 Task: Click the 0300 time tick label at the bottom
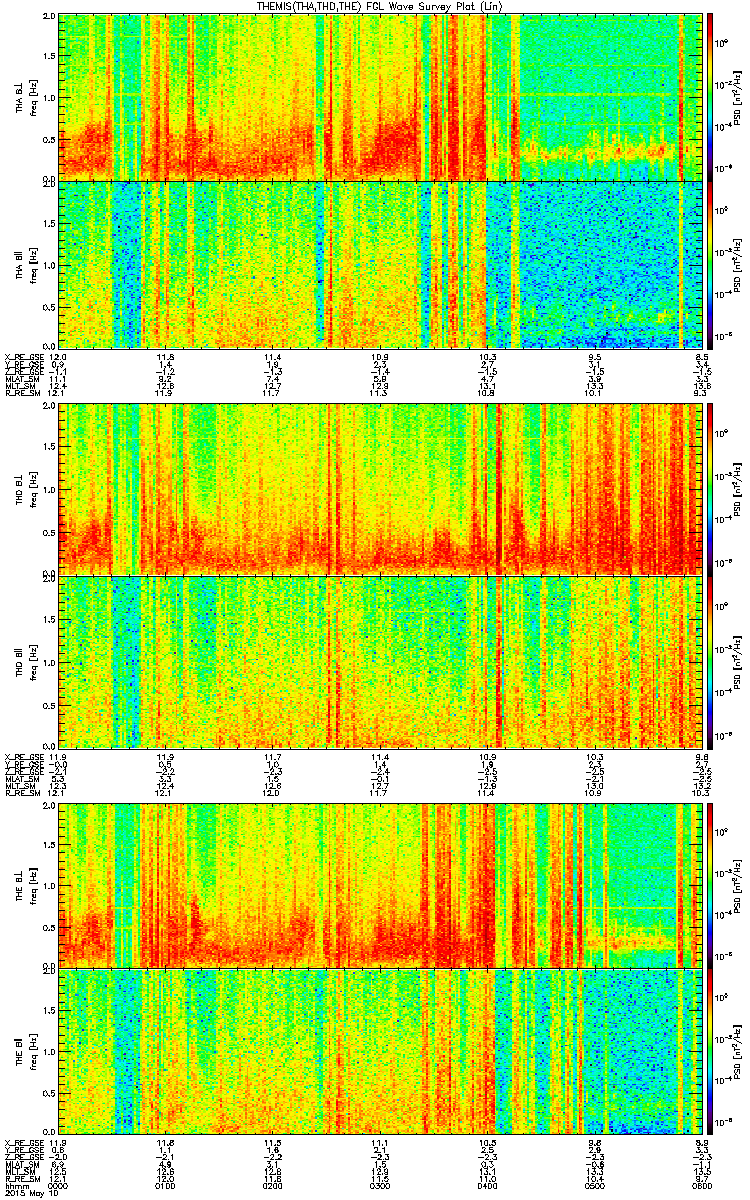click(380, 1185)
